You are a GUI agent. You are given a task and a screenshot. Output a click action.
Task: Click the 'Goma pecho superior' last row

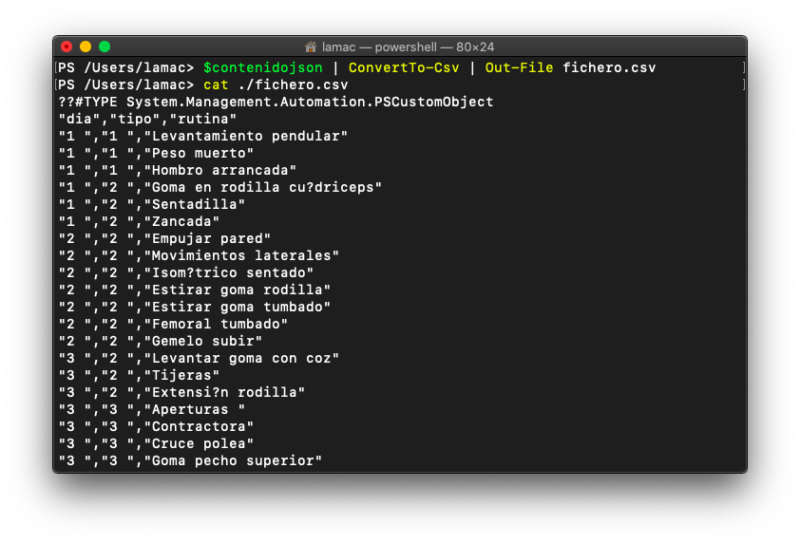(190, 461)
